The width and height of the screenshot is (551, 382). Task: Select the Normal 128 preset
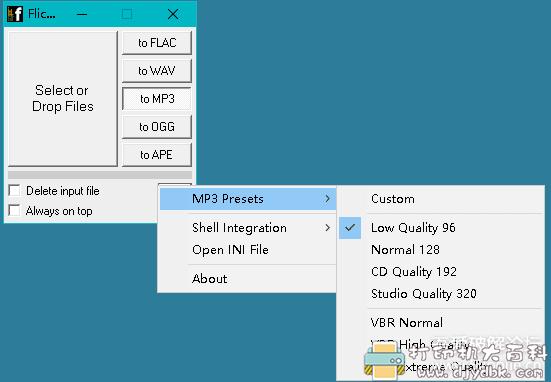pos(441,250)
